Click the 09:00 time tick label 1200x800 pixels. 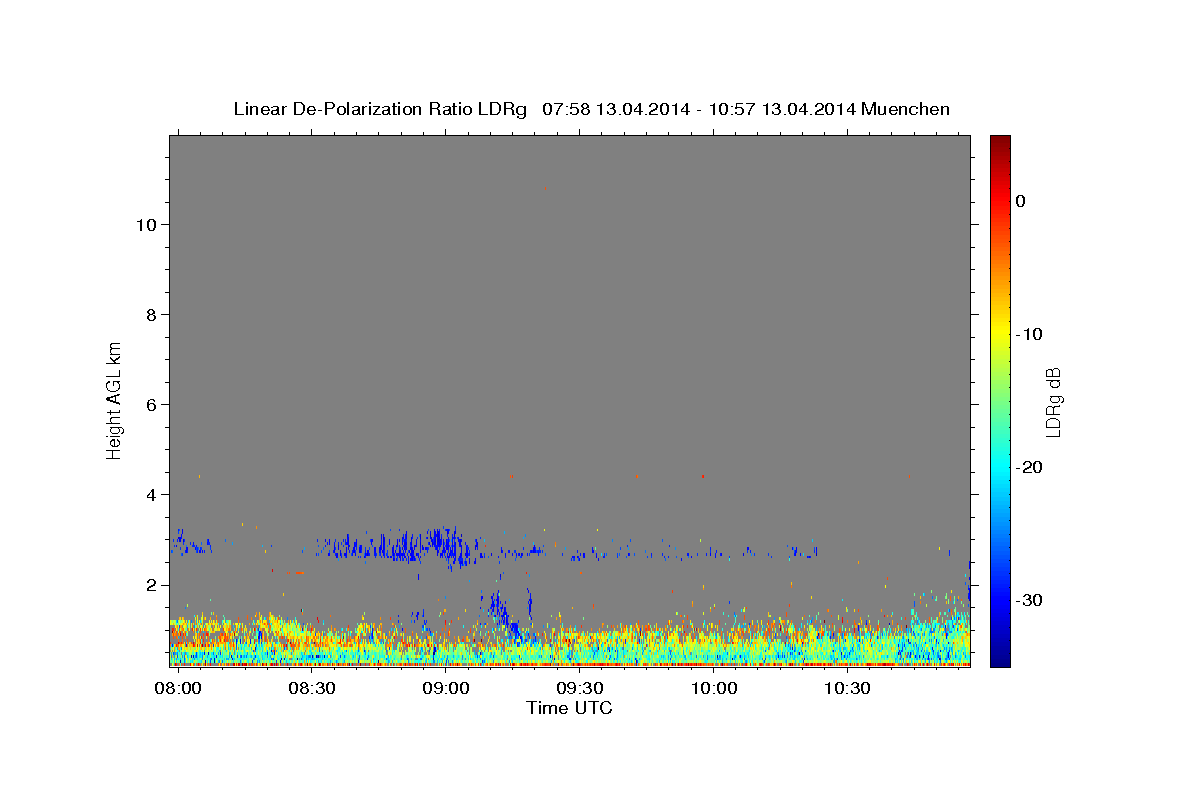point(446,689)
